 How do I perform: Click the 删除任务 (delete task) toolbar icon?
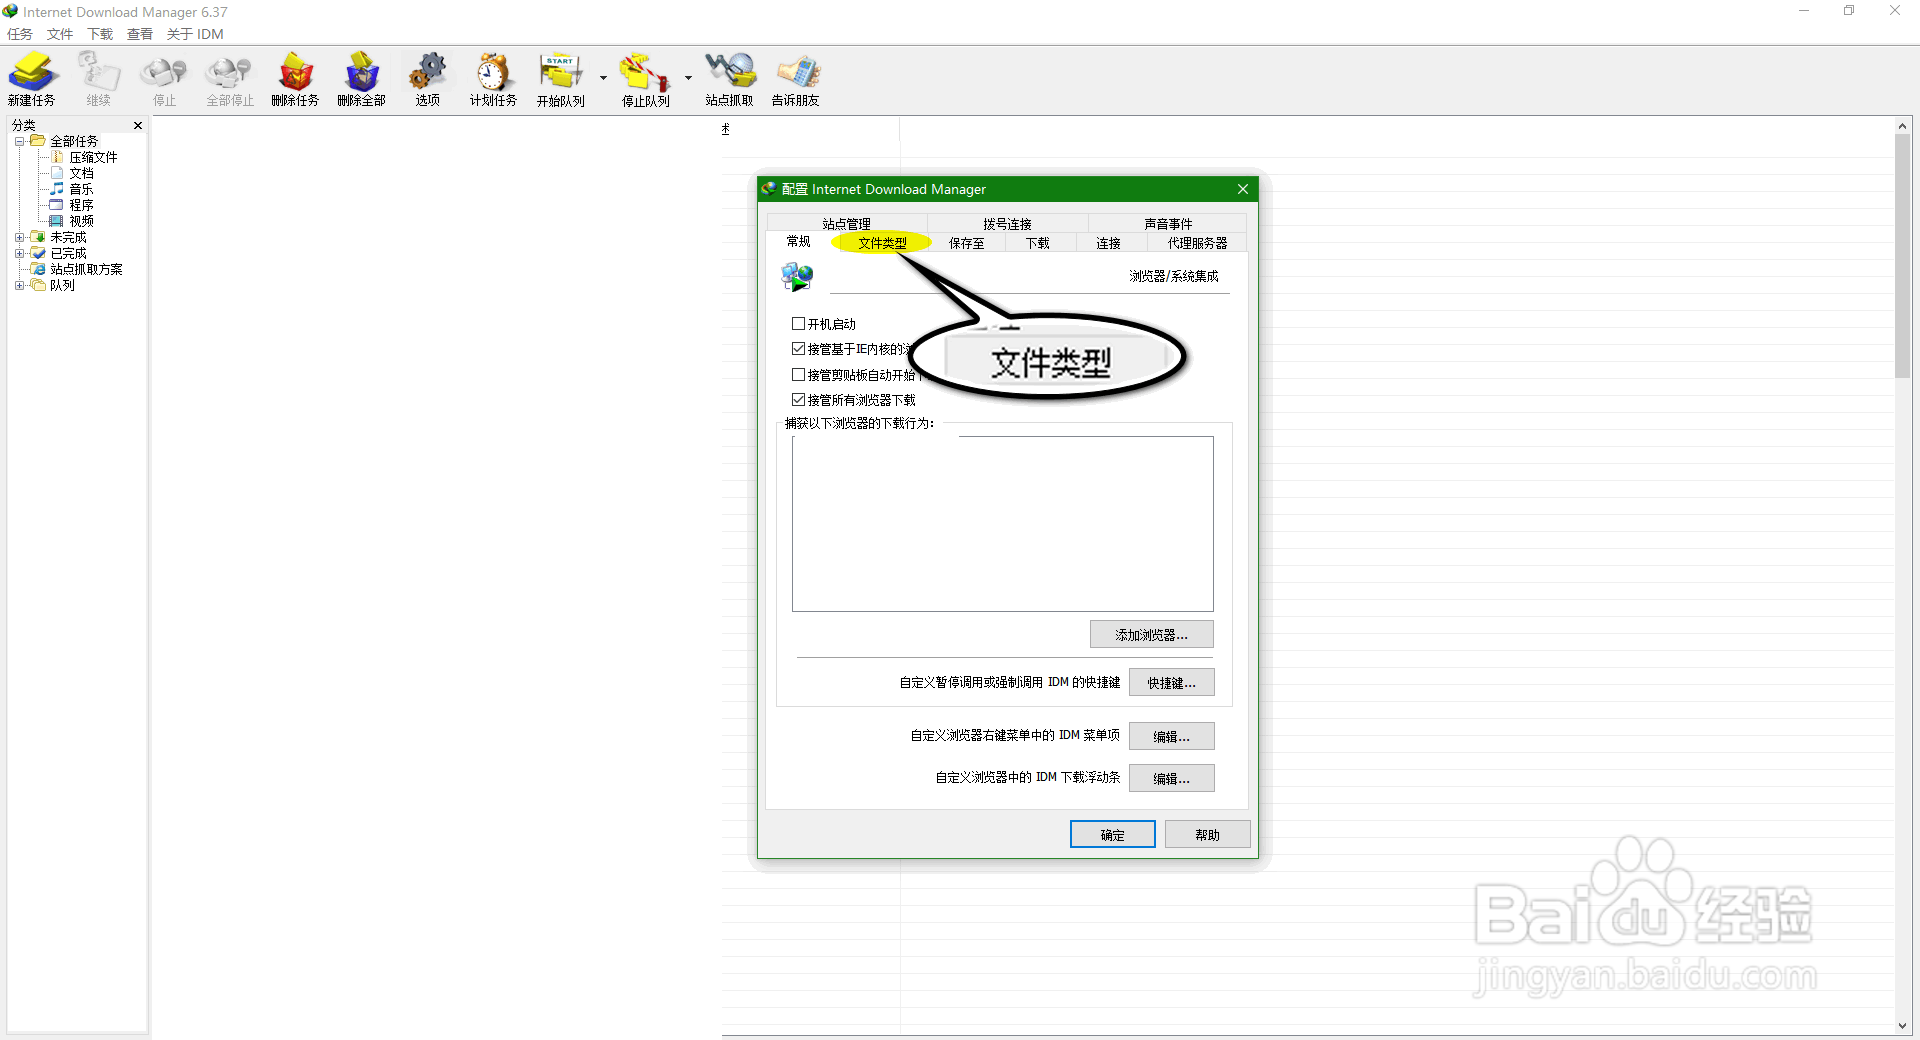point(295,79)
